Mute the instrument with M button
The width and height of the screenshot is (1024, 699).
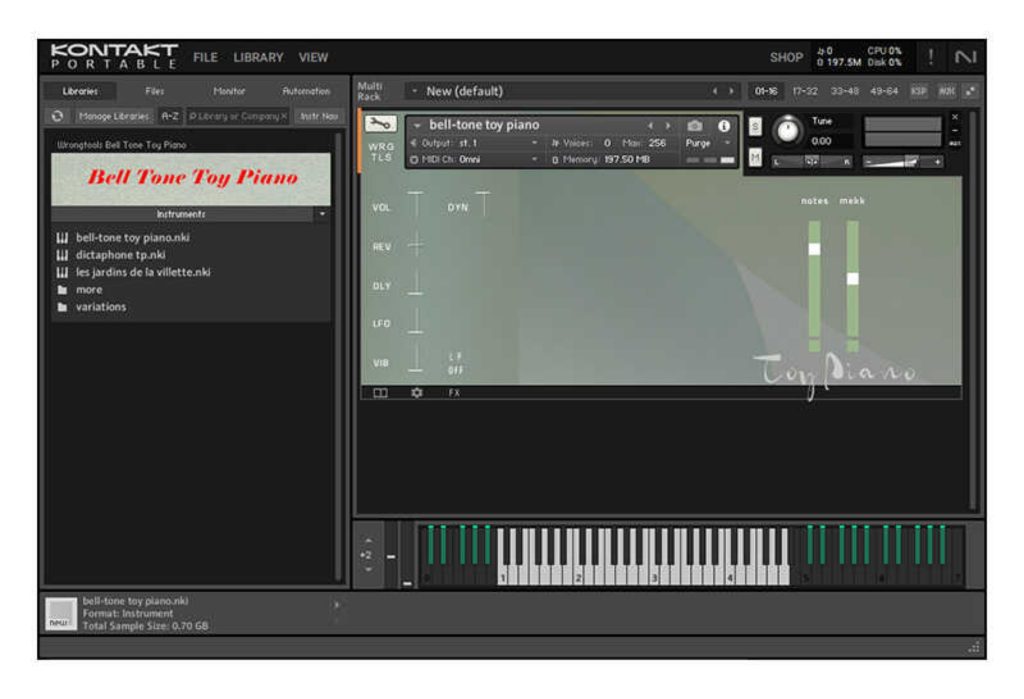click(755, 157)
